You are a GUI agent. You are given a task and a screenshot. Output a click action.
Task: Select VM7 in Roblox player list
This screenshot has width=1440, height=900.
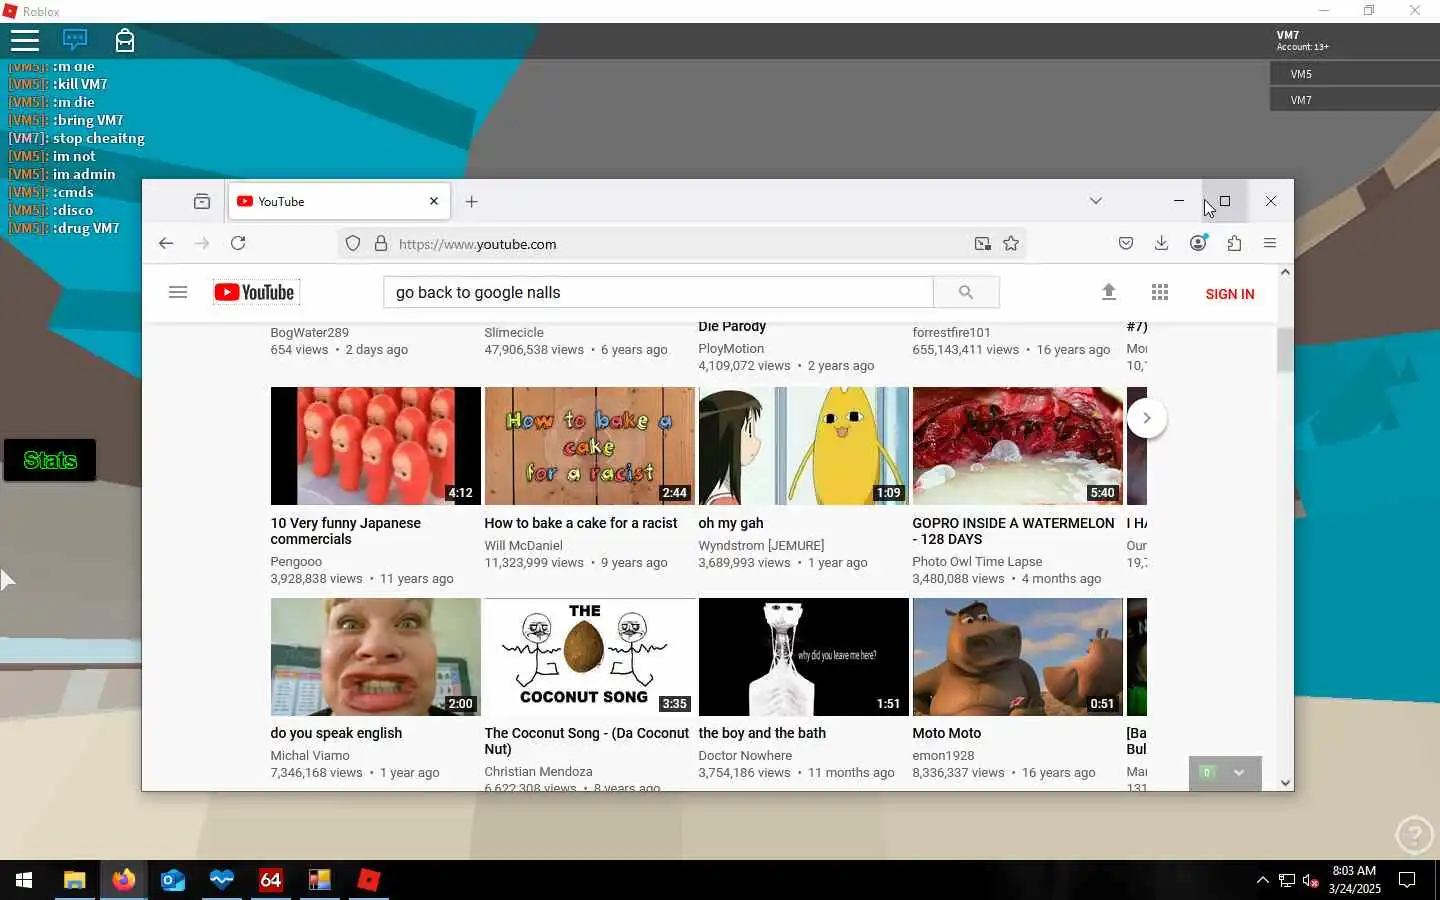point(1354,100)
